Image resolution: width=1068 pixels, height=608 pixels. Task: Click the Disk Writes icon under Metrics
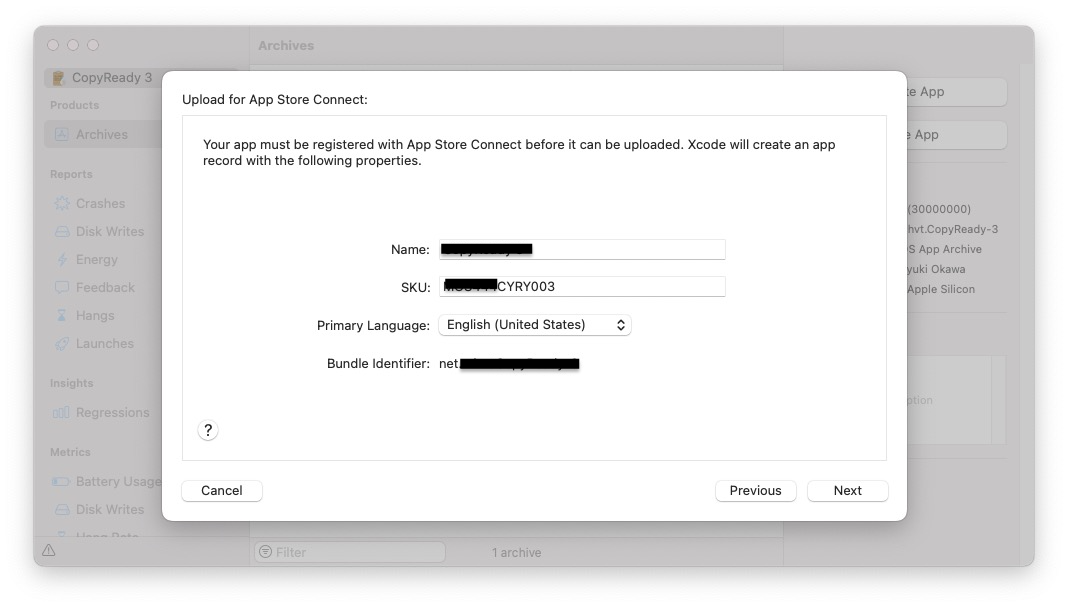pos(62,509)
